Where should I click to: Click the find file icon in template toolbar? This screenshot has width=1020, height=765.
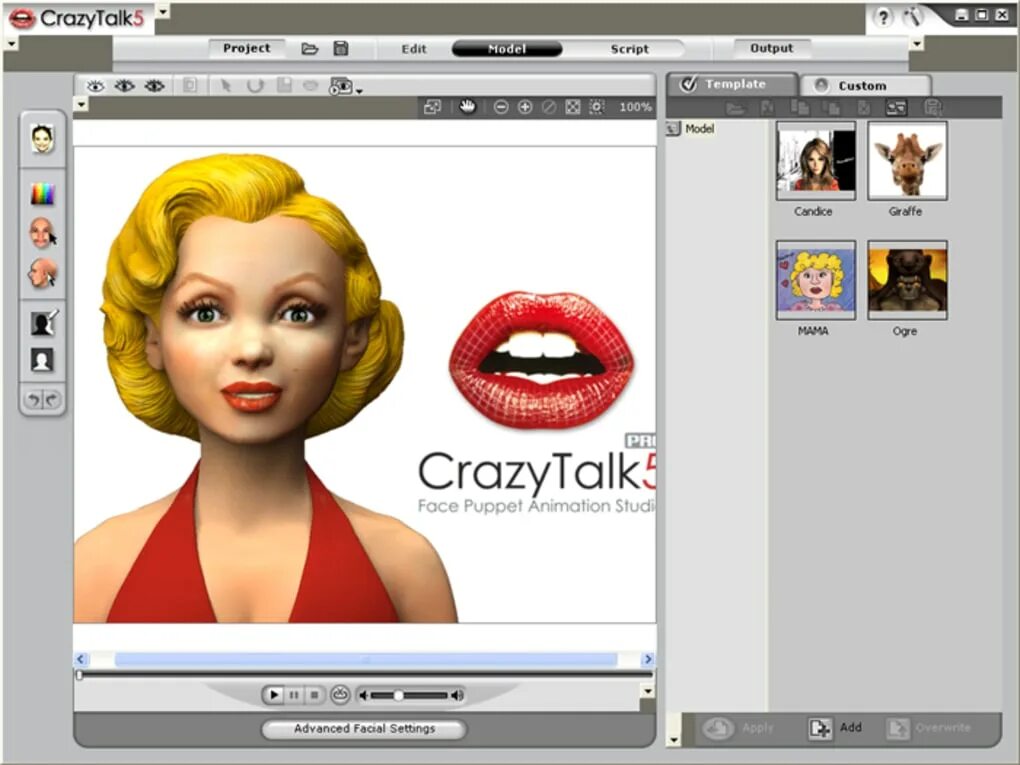point(932,108)
